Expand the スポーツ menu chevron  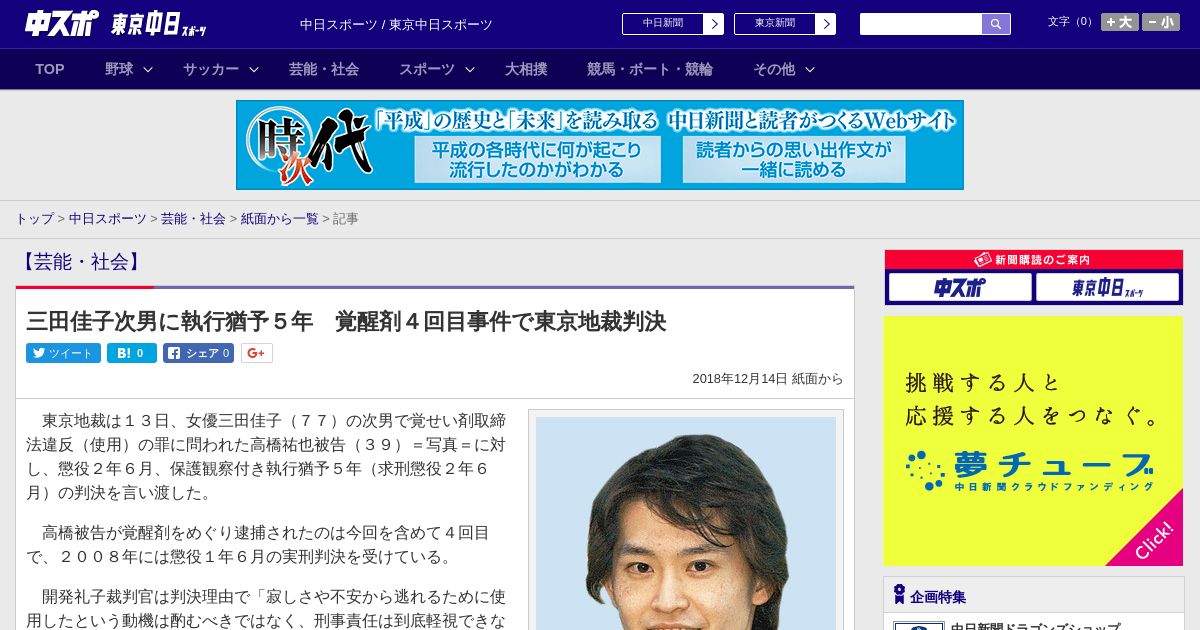[470, 69]
